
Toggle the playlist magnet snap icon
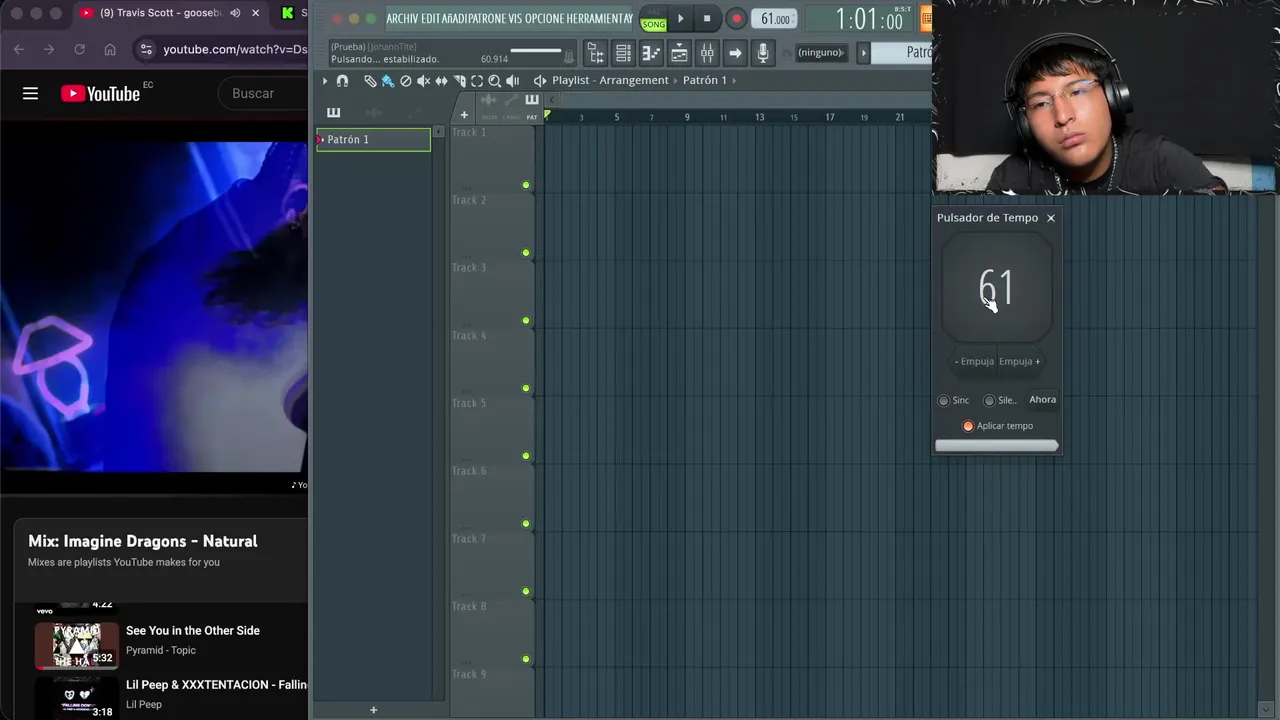tap(342, 81)
